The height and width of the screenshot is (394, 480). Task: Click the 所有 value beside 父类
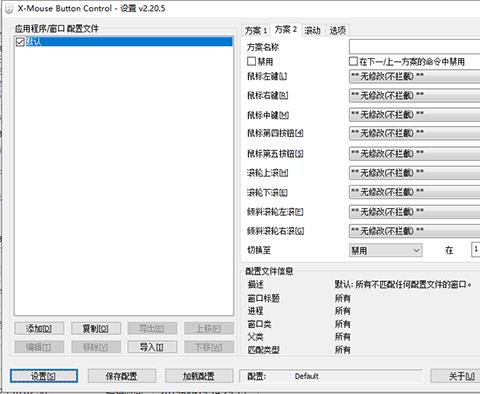342,337
